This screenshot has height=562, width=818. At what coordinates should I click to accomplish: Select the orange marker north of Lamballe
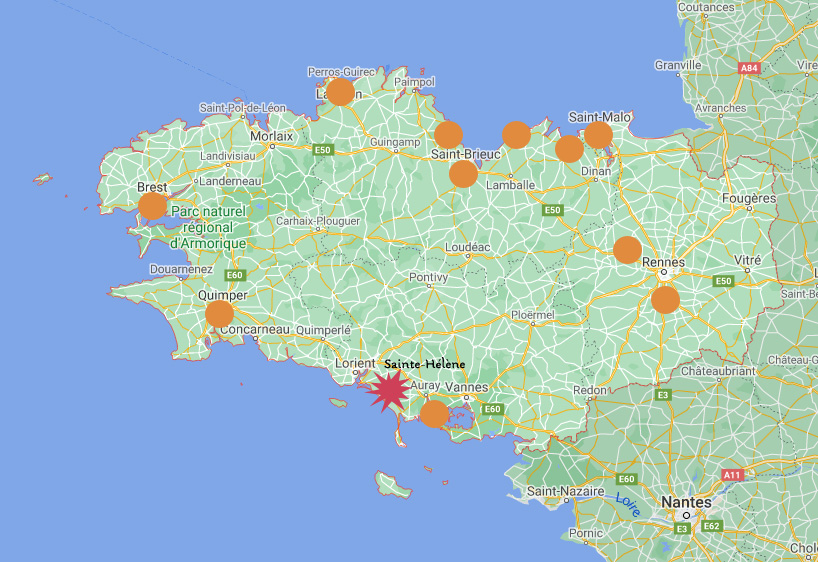(516, 134)
